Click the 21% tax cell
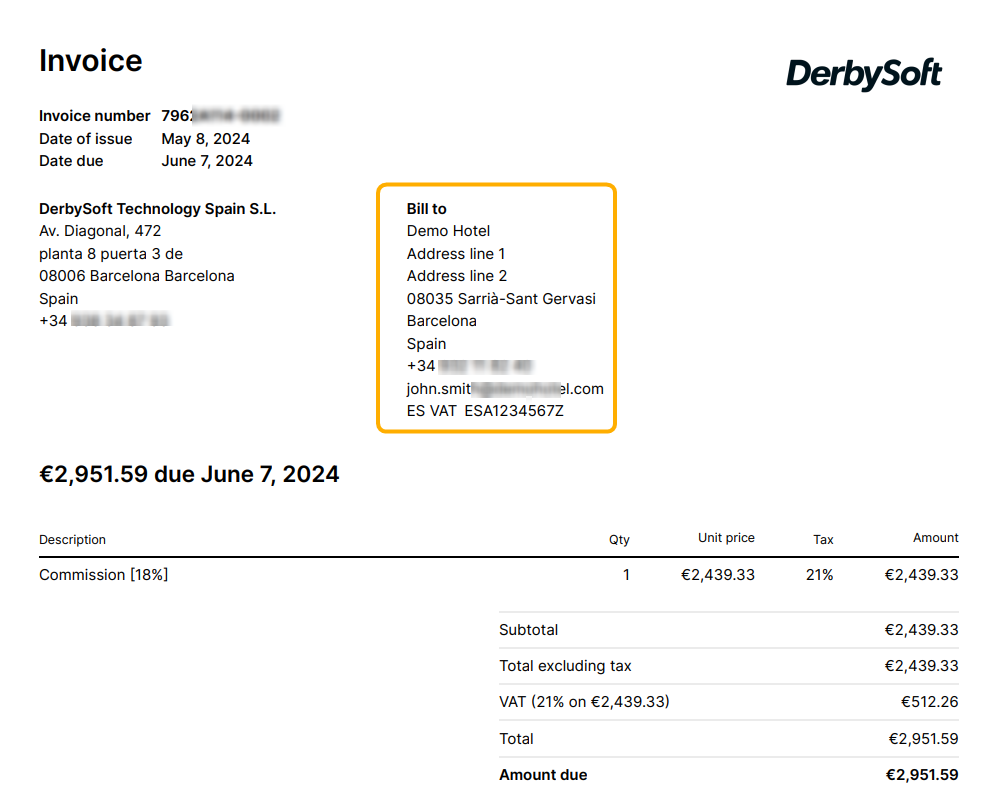The image size is (994, 805). pyautogui.click(x=819, y=575)
